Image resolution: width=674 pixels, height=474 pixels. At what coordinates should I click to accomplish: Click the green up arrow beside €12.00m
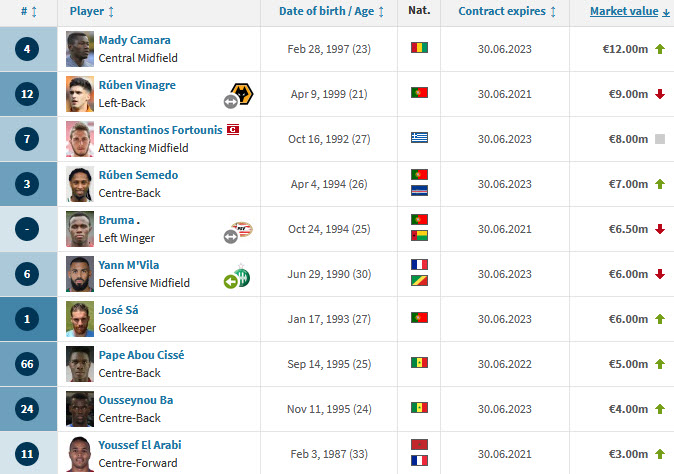coord(660,49)
